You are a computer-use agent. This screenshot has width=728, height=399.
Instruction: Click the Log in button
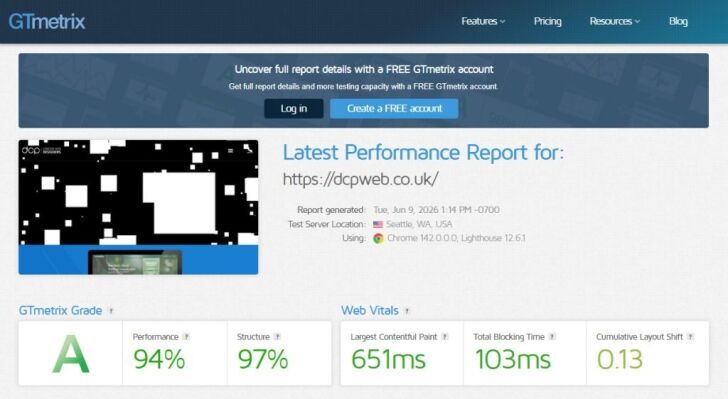(x=294, y=108)
